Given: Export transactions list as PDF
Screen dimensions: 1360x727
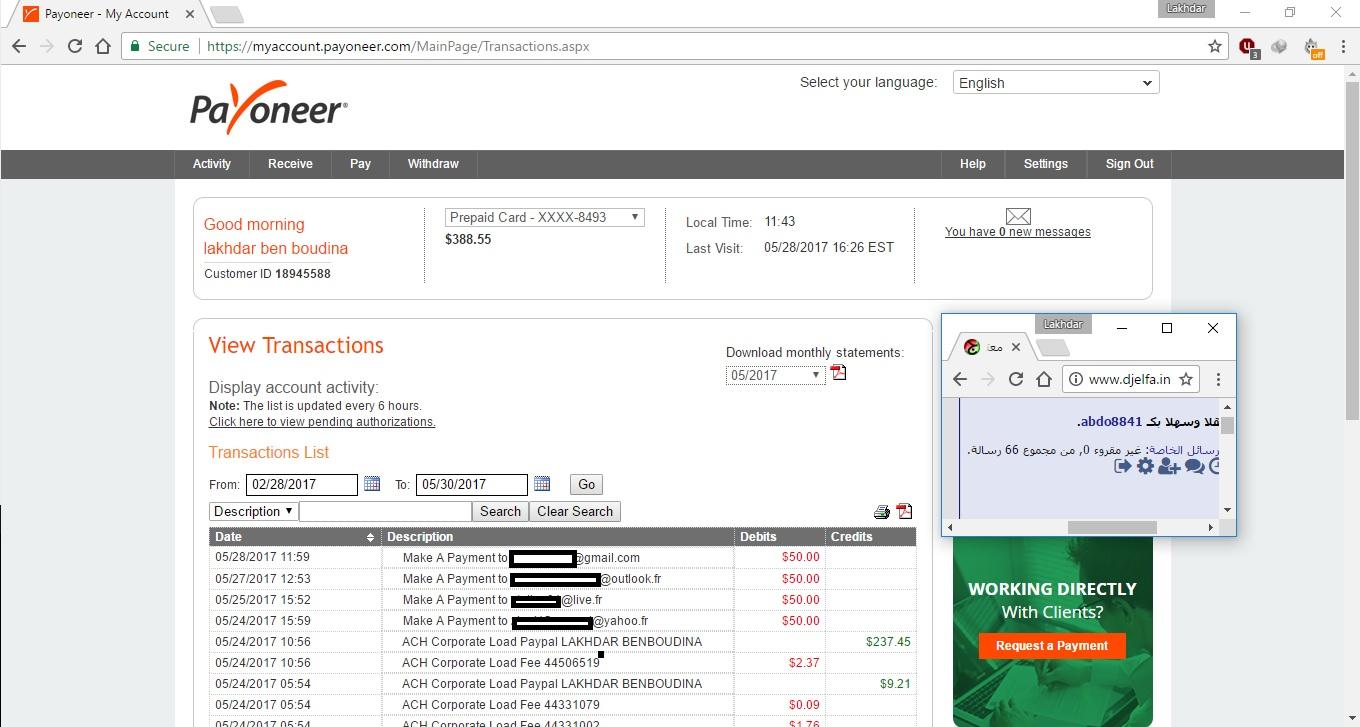Looking at the screenshot, I should pos(904,511).
